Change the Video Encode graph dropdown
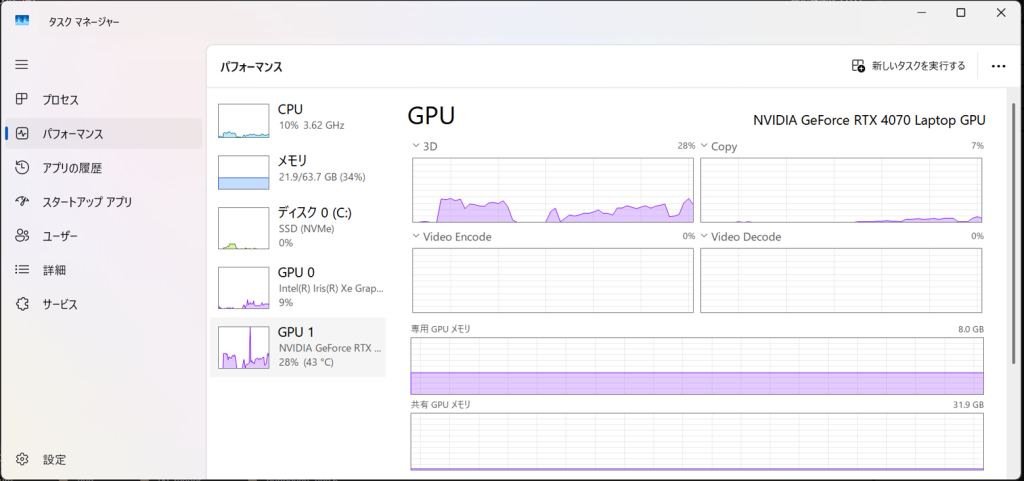Image resolution: width=1024 pixels, height=481 pixels. [417, 237]
